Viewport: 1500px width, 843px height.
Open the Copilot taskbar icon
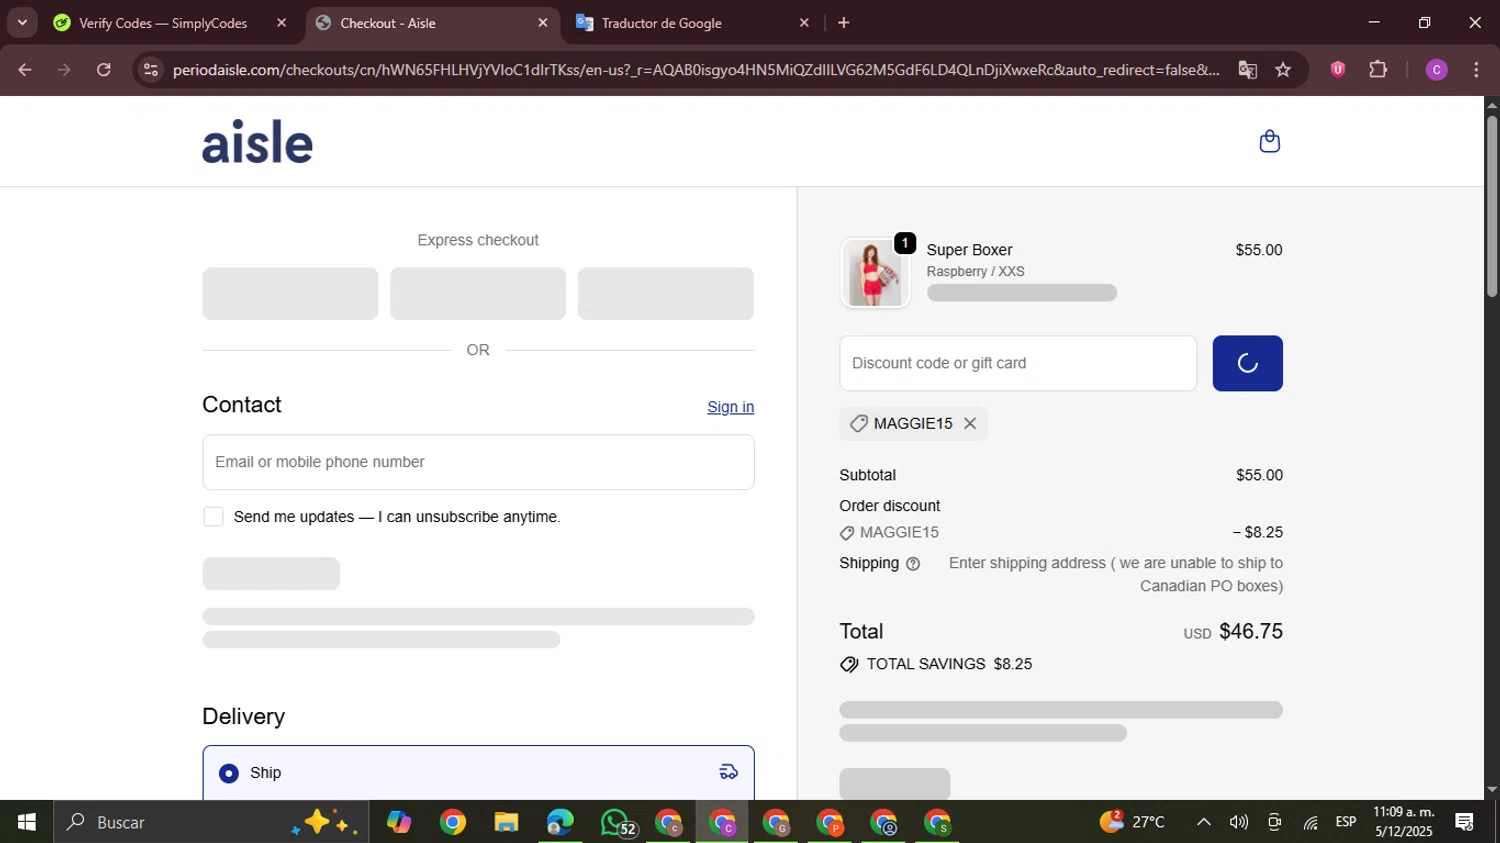click(399, 822)
